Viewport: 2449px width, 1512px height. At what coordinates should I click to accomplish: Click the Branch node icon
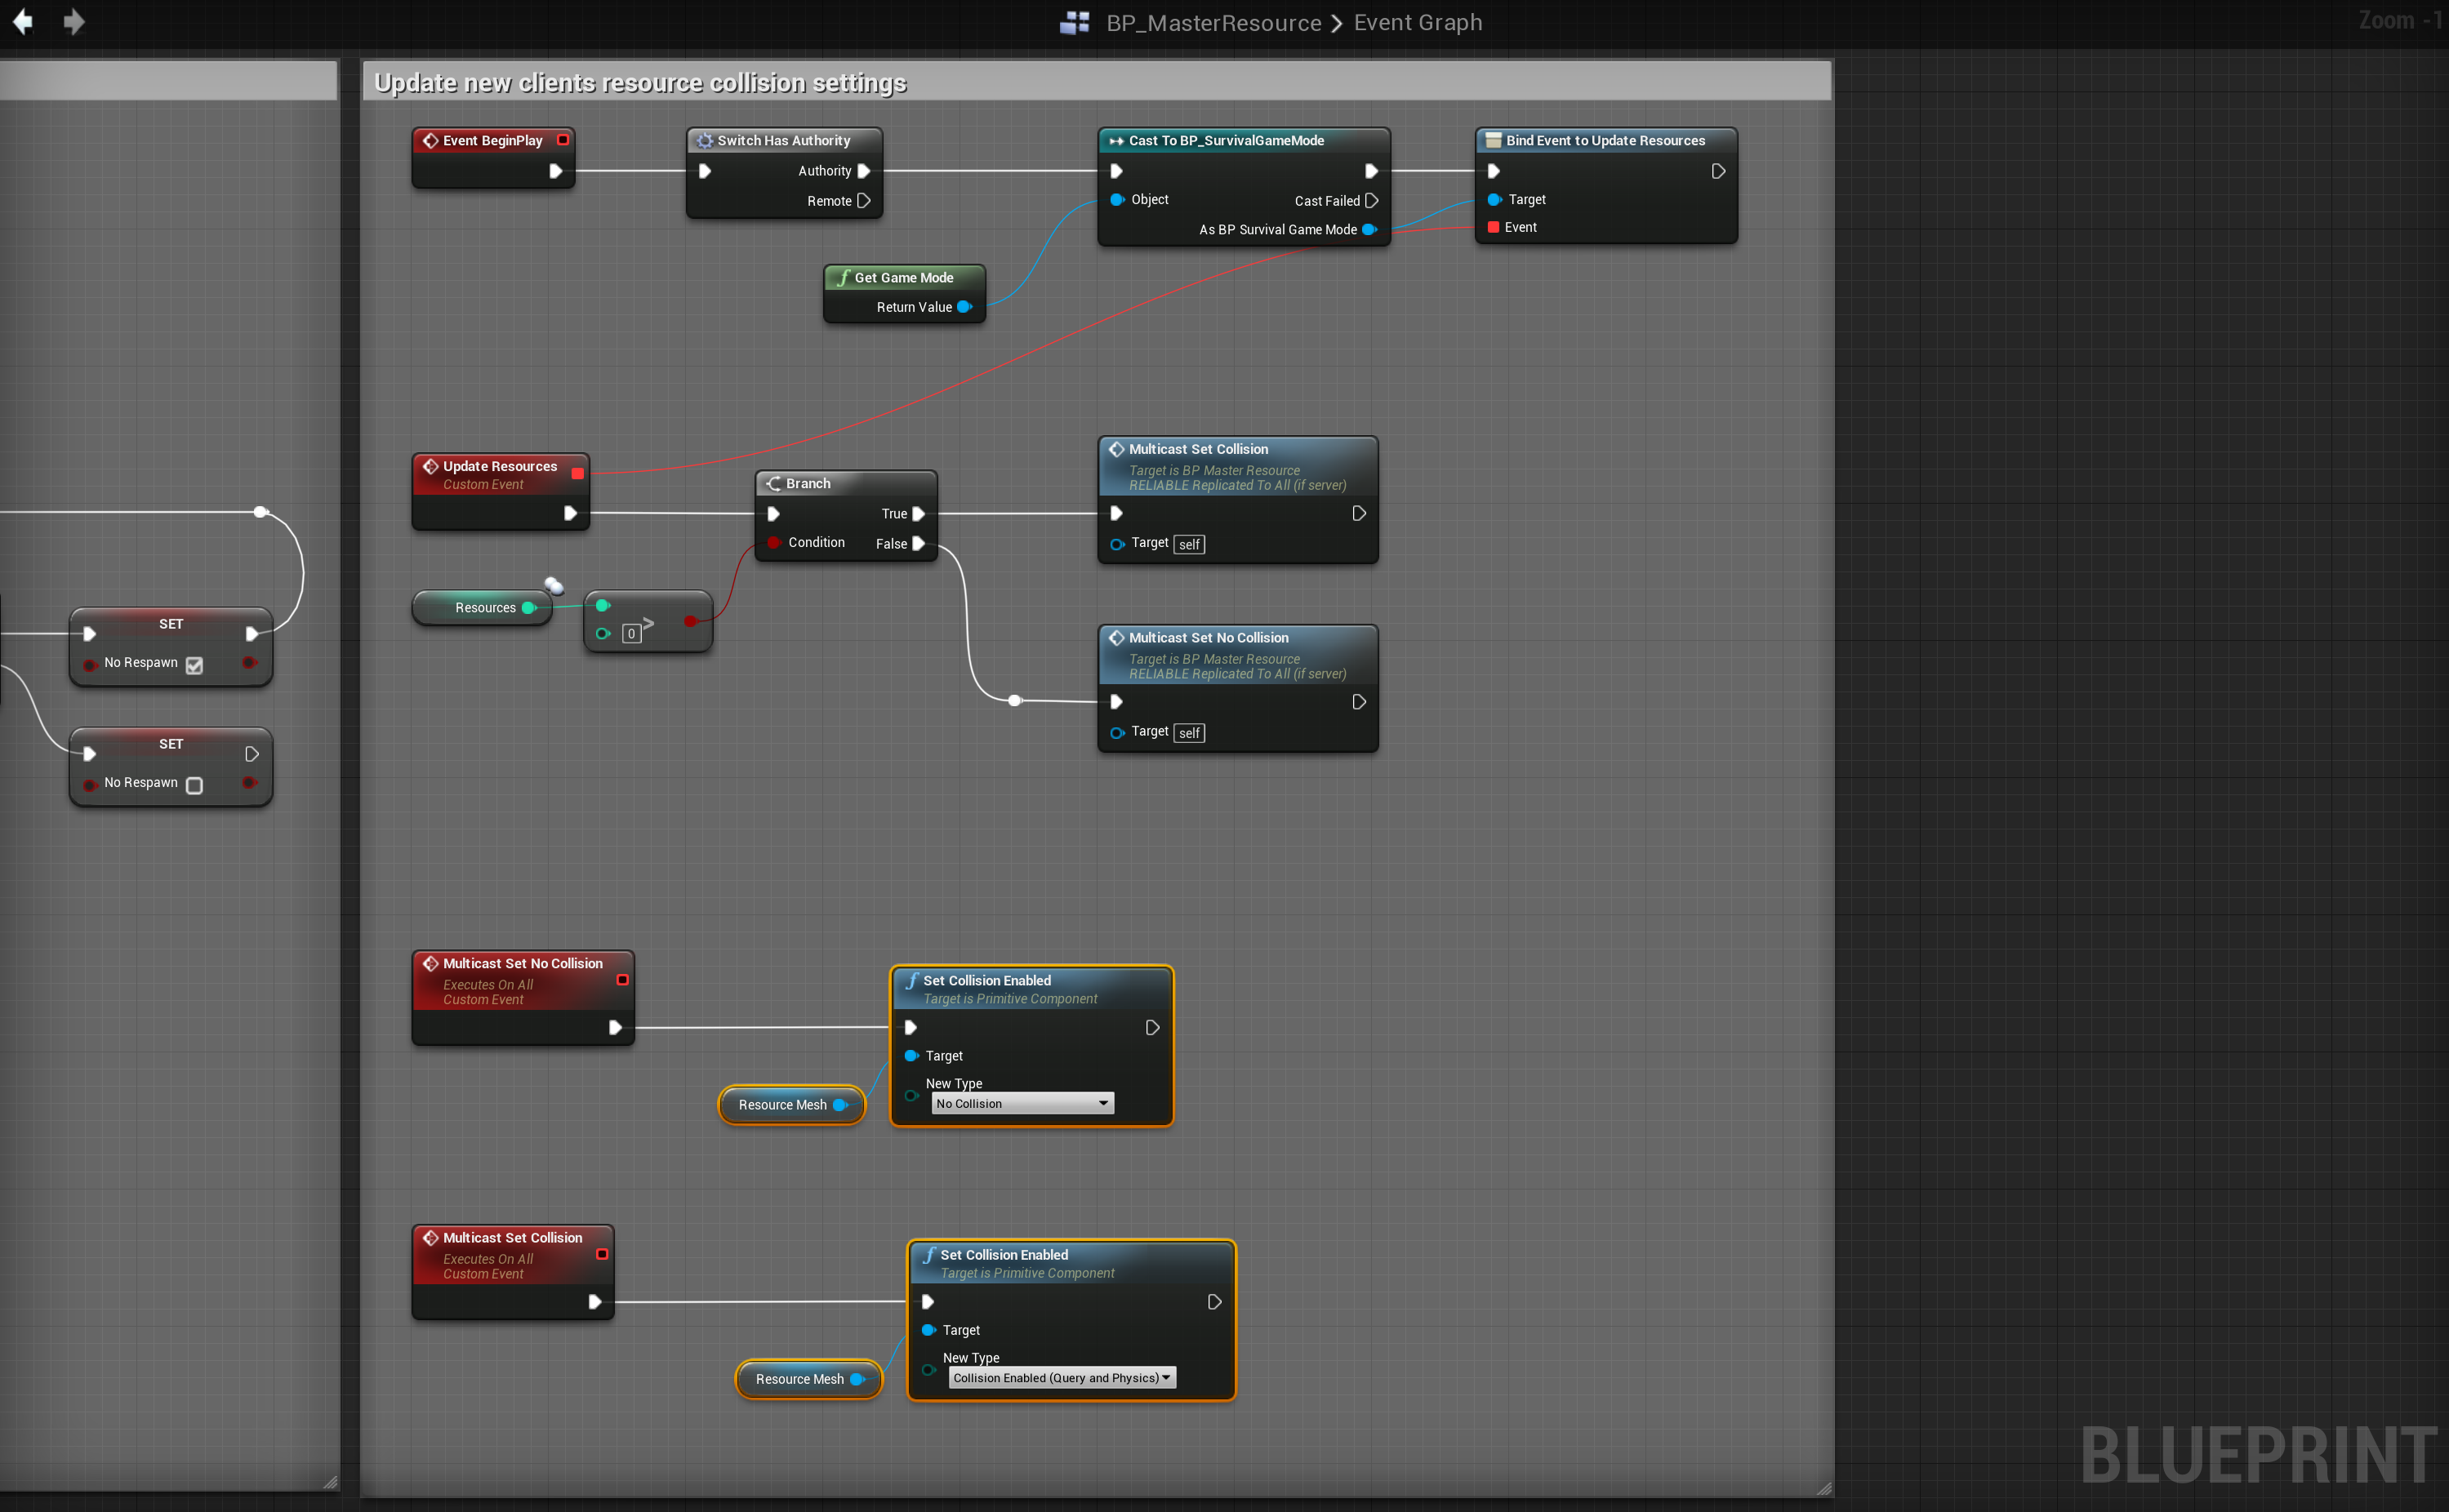(773, 483)
